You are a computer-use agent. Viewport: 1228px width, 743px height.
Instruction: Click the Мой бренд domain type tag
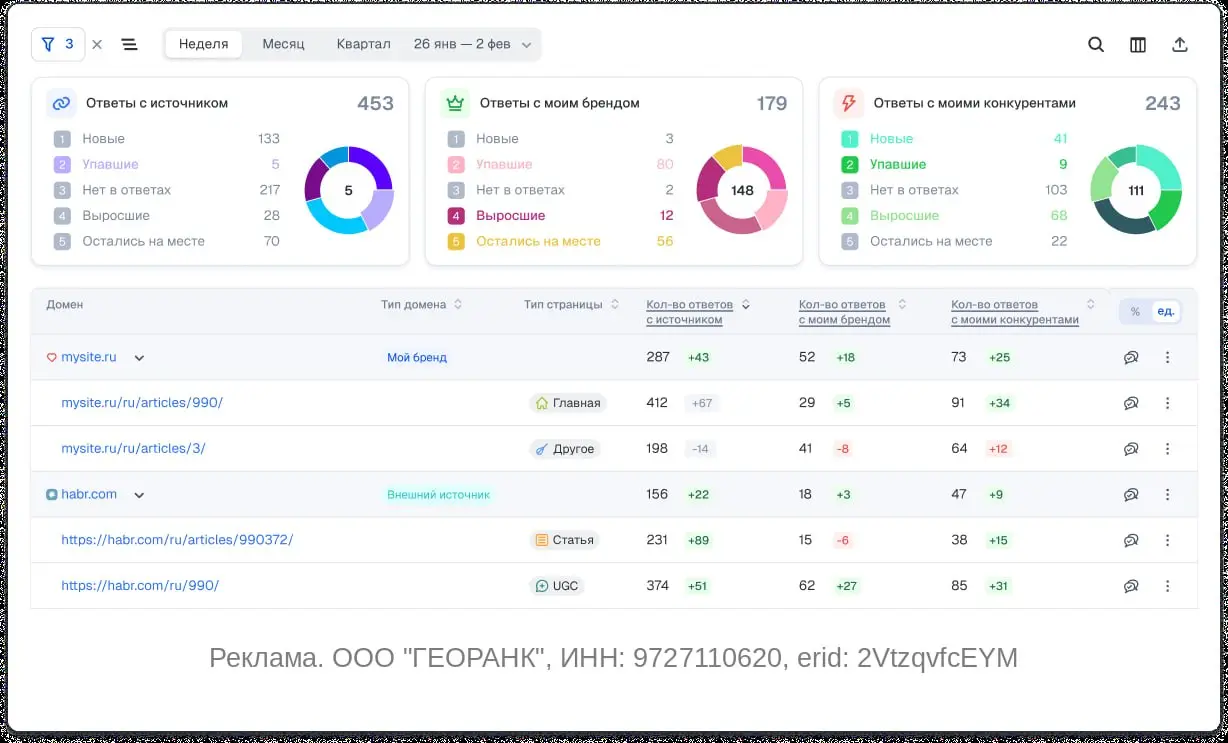coord(417,357)
